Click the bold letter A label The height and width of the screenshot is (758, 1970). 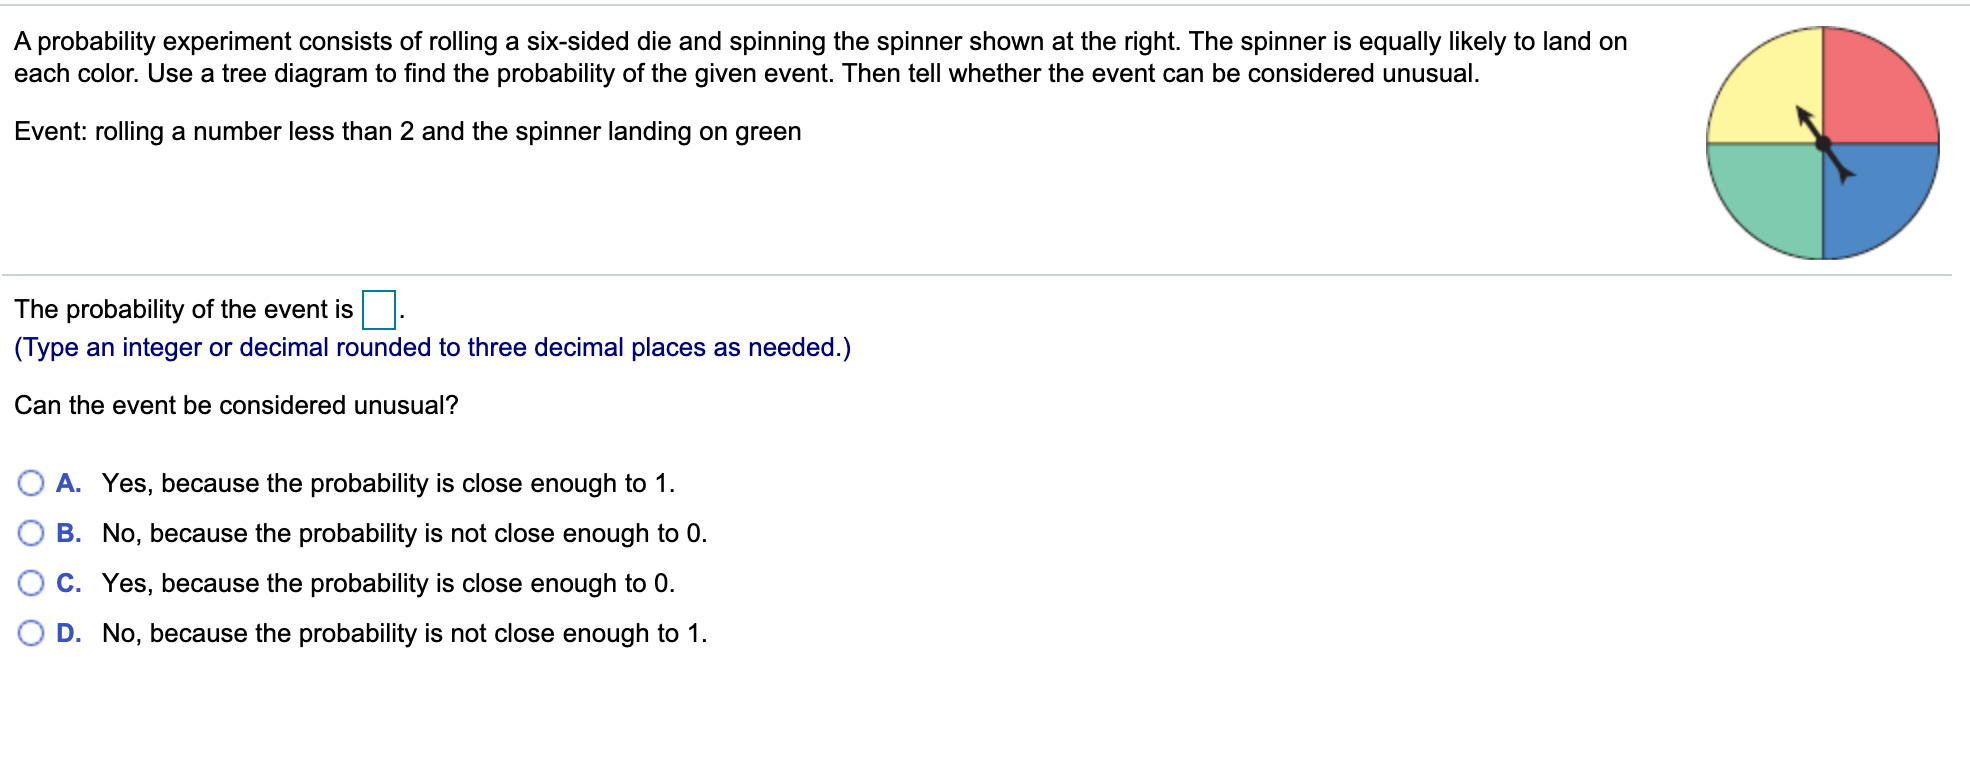pos(68,482)
